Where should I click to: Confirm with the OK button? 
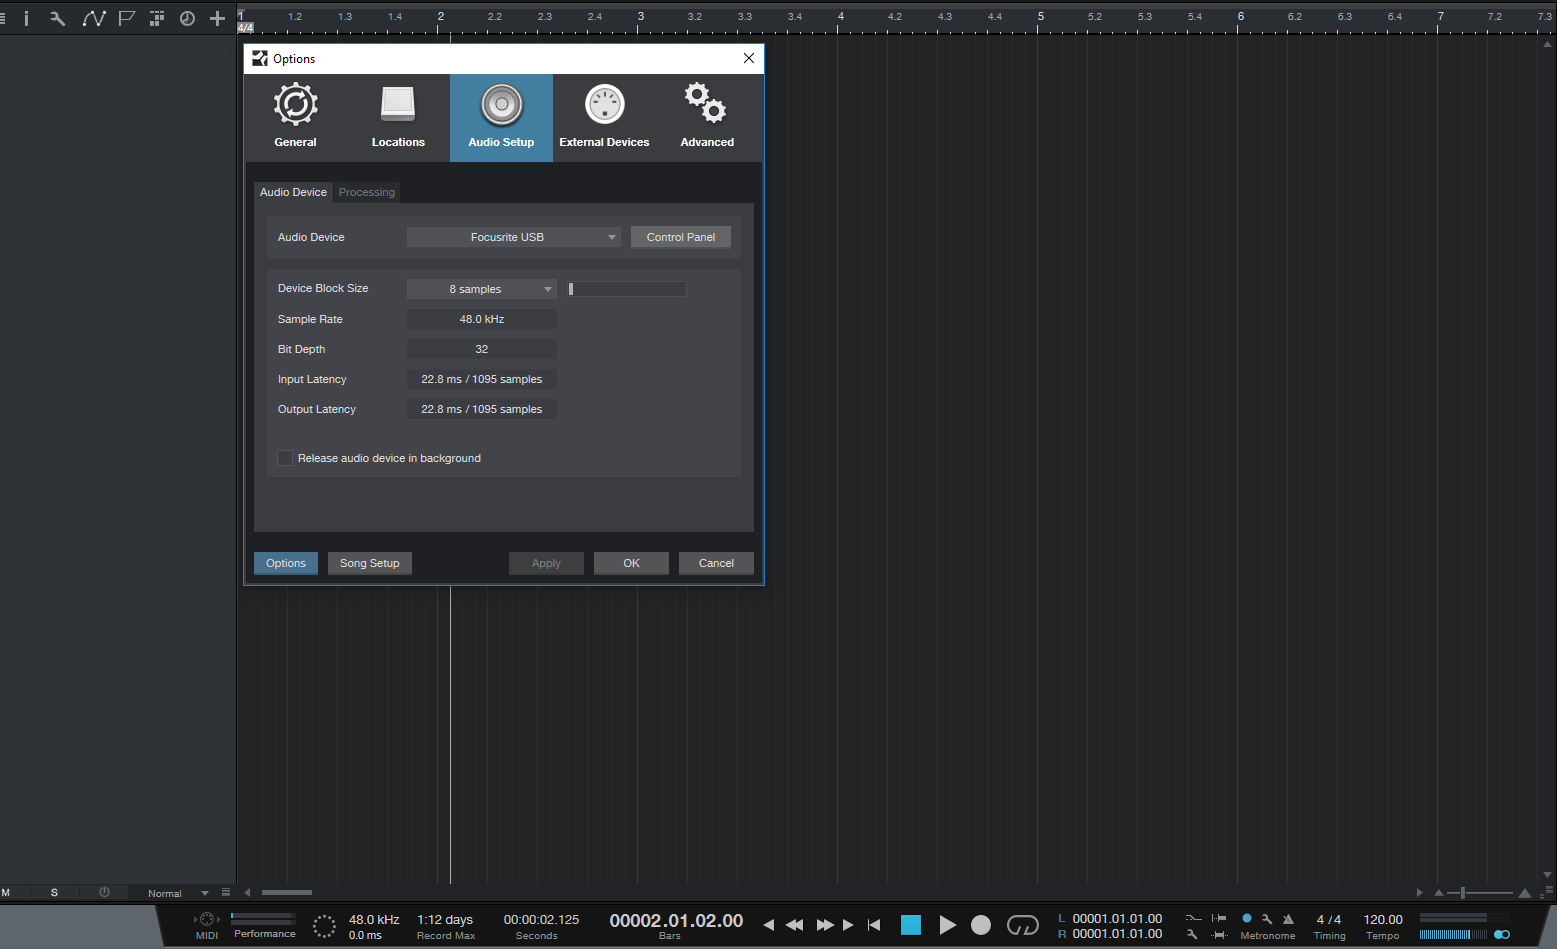pos(631,563)
